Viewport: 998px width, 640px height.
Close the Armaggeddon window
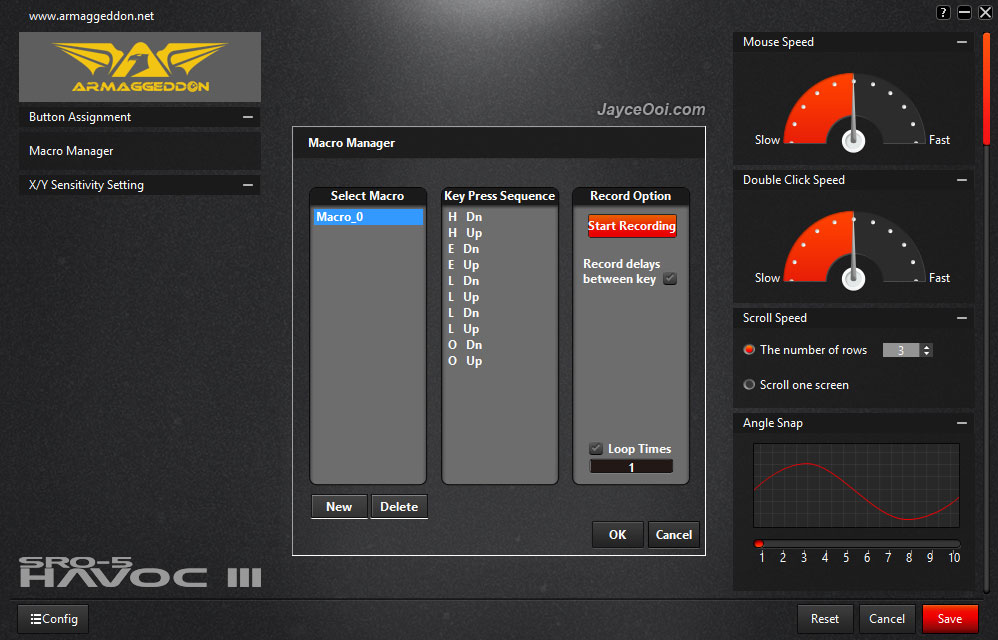click(x=985, y=13)
